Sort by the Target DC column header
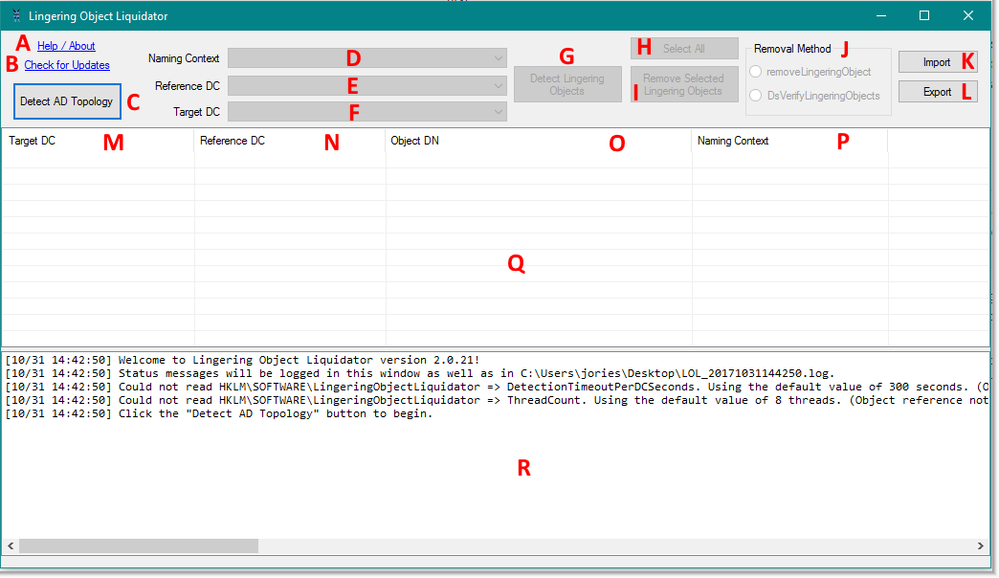This screenshot has width=999, height=578. point(98,141)
